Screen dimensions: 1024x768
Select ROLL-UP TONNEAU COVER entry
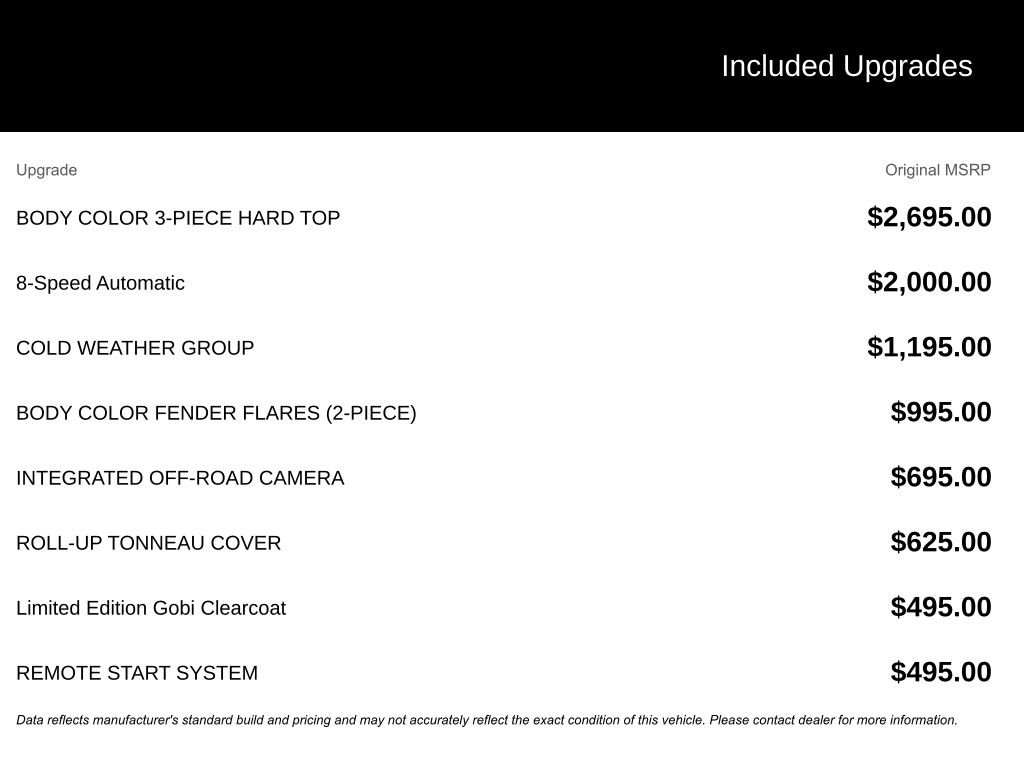click(148, 543)
